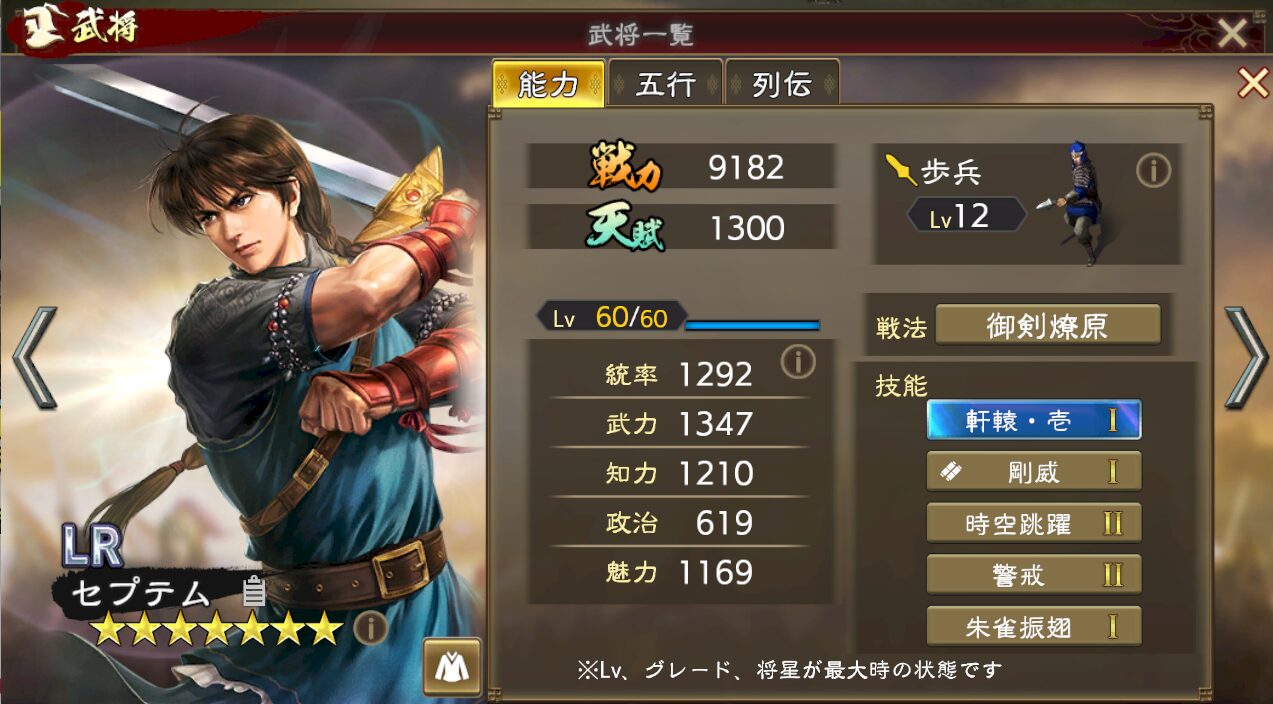Open the 御剣燎原 tactic button
1273x704 pixels.
click(1048, 325)
